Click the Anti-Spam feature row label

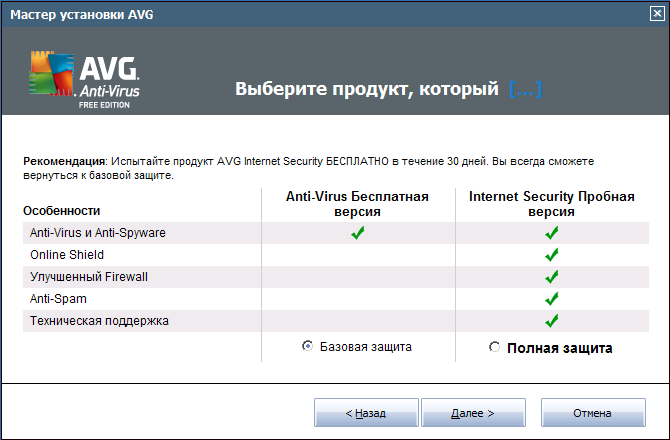(x=56, y=299)
